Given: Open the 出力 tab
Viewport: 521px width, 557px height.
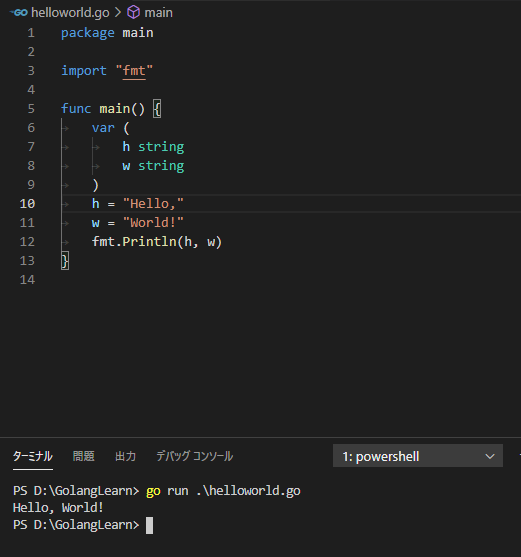Looking at the screenshot, I should [x=125, y=456].
